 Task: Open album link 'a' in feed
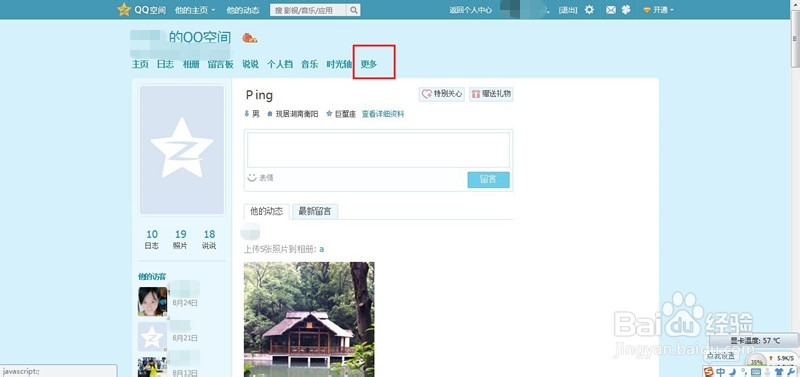click(322, 249)
